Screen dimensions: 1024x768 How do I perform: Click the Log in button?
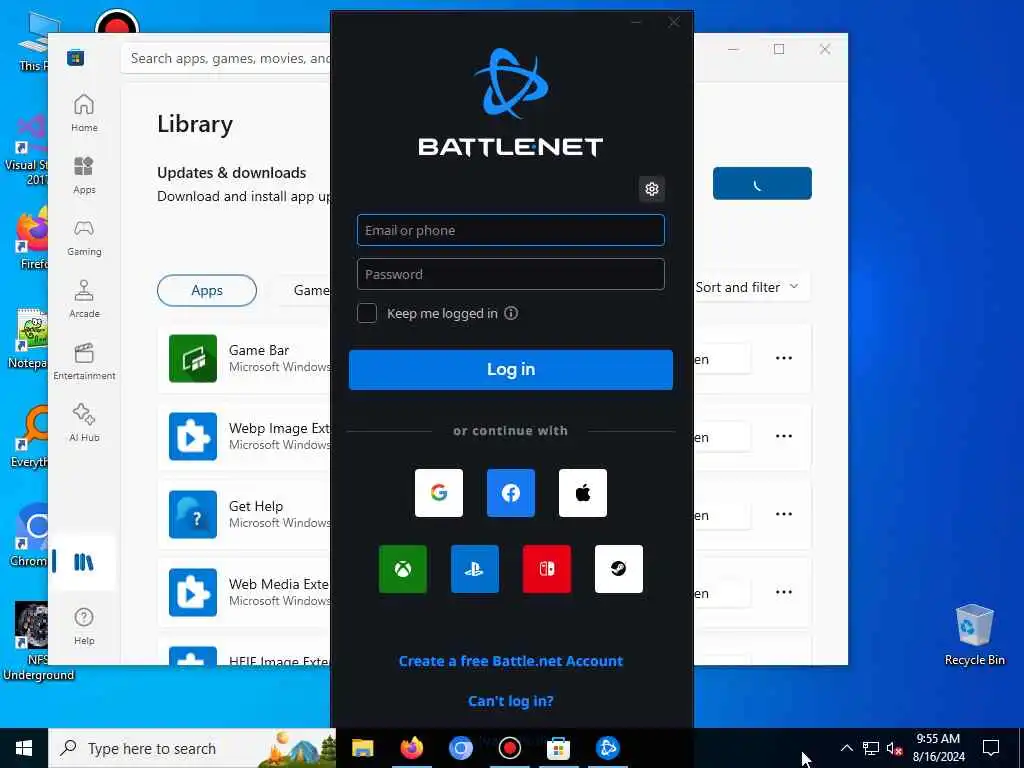point(511,370)
